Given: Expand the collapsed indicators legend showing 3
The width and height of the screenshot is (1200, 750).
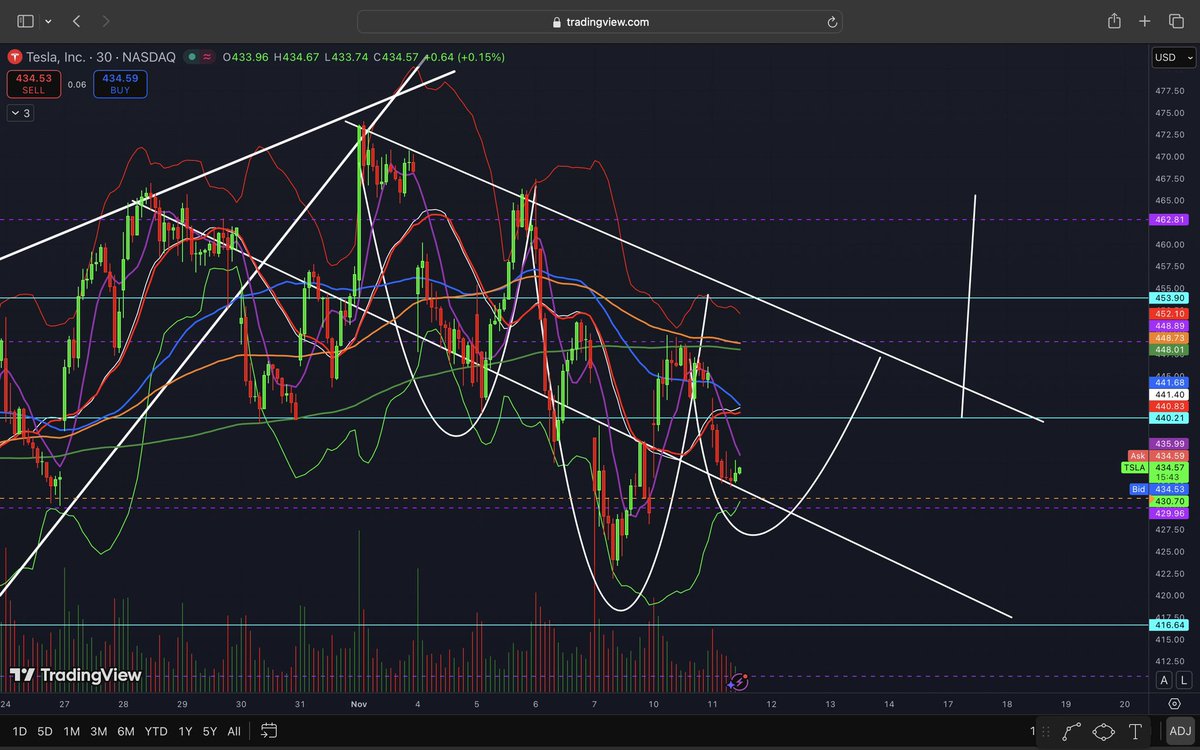Looking at the screenshot, I should [20, 113].
